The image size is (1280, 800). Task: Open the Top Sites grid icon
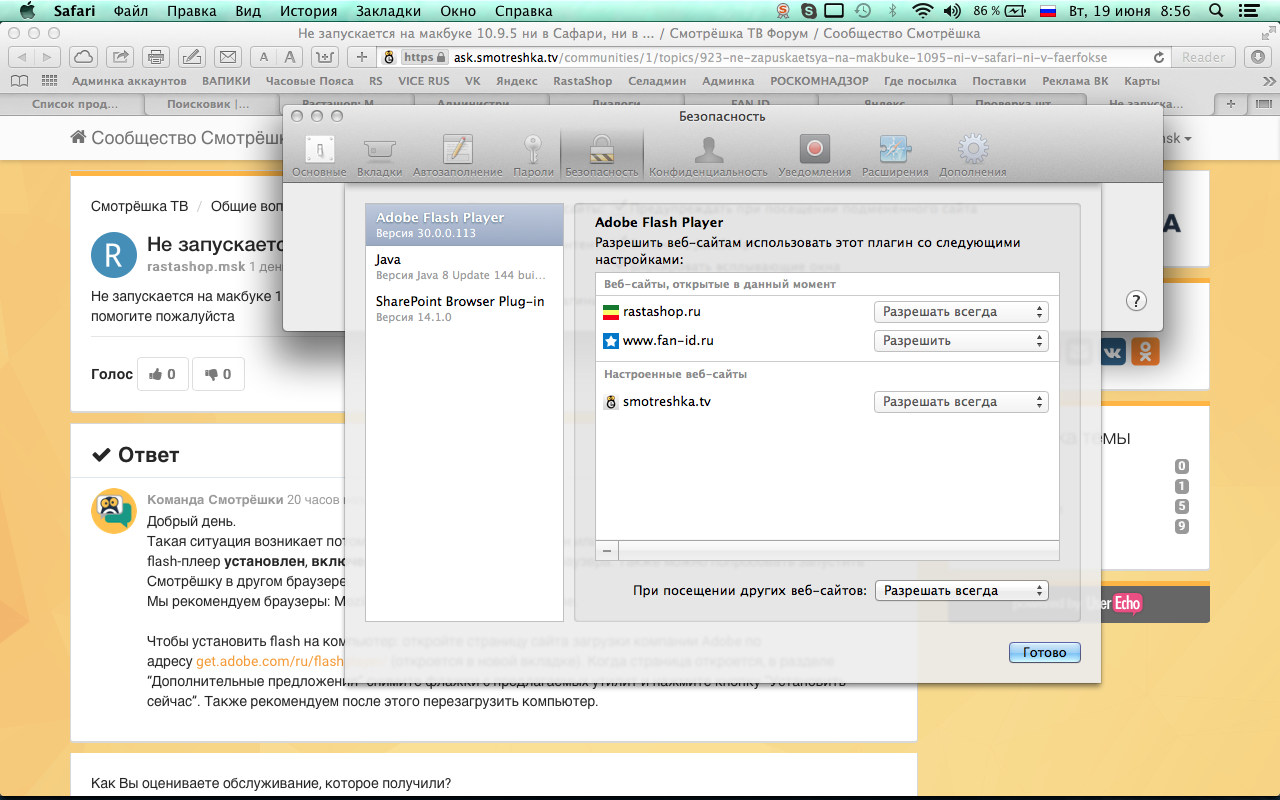coord(47,81)
